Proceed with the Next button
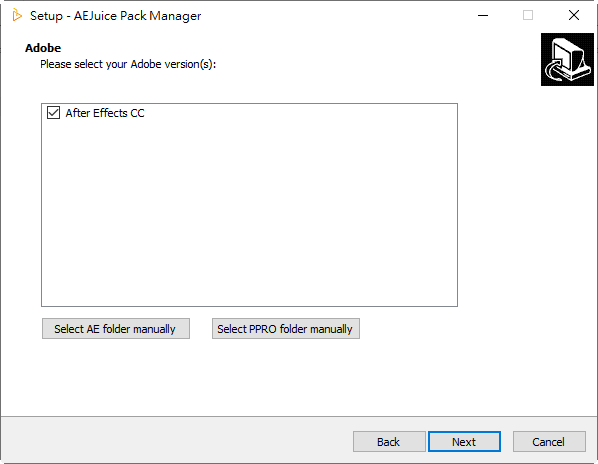Screen dimensions: 598x464 [464, 442]
